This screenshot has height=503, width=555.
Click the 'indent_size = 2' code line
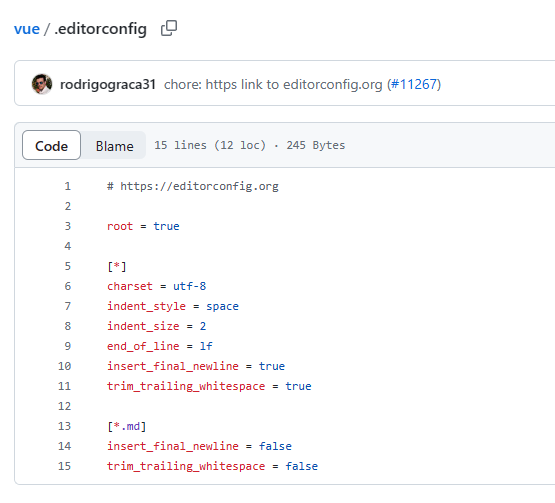tap(156, 326)
